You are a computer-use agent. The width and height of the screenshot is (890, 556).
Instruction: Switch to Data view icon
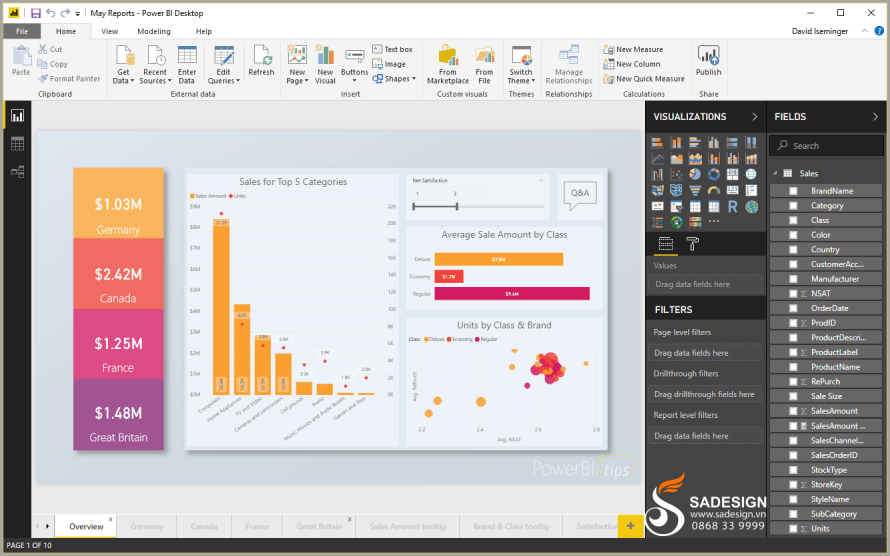tap(18, 144)
